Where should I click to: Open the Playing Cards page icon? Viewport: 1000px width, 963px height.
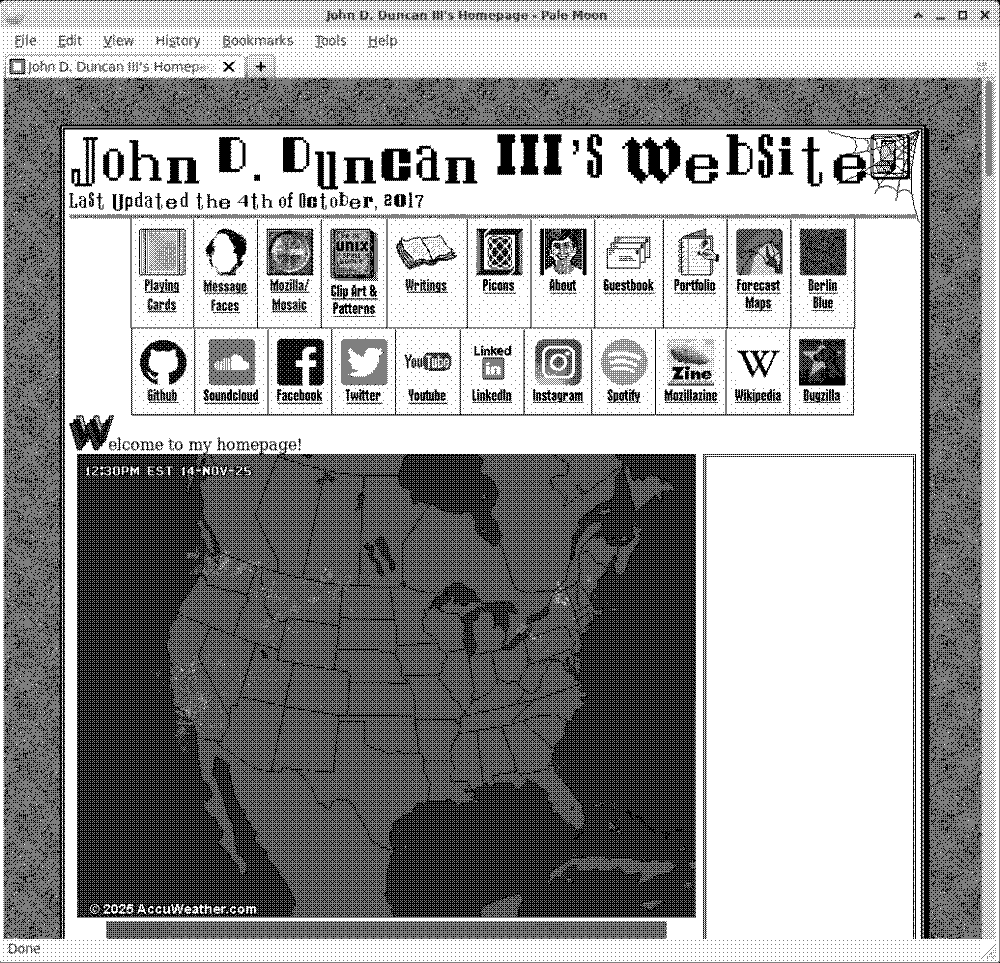[x=162, y=251]
